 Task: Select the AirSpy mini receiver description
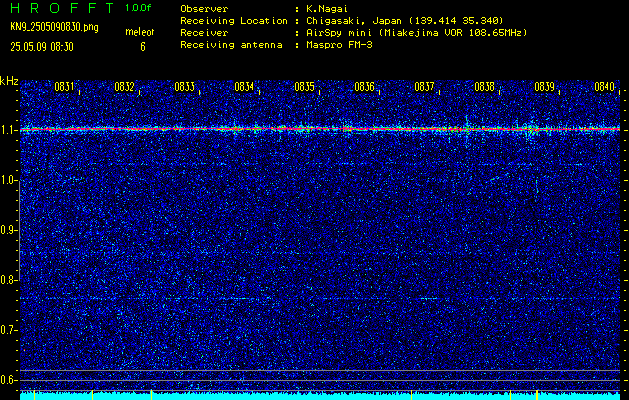(416, 33)
